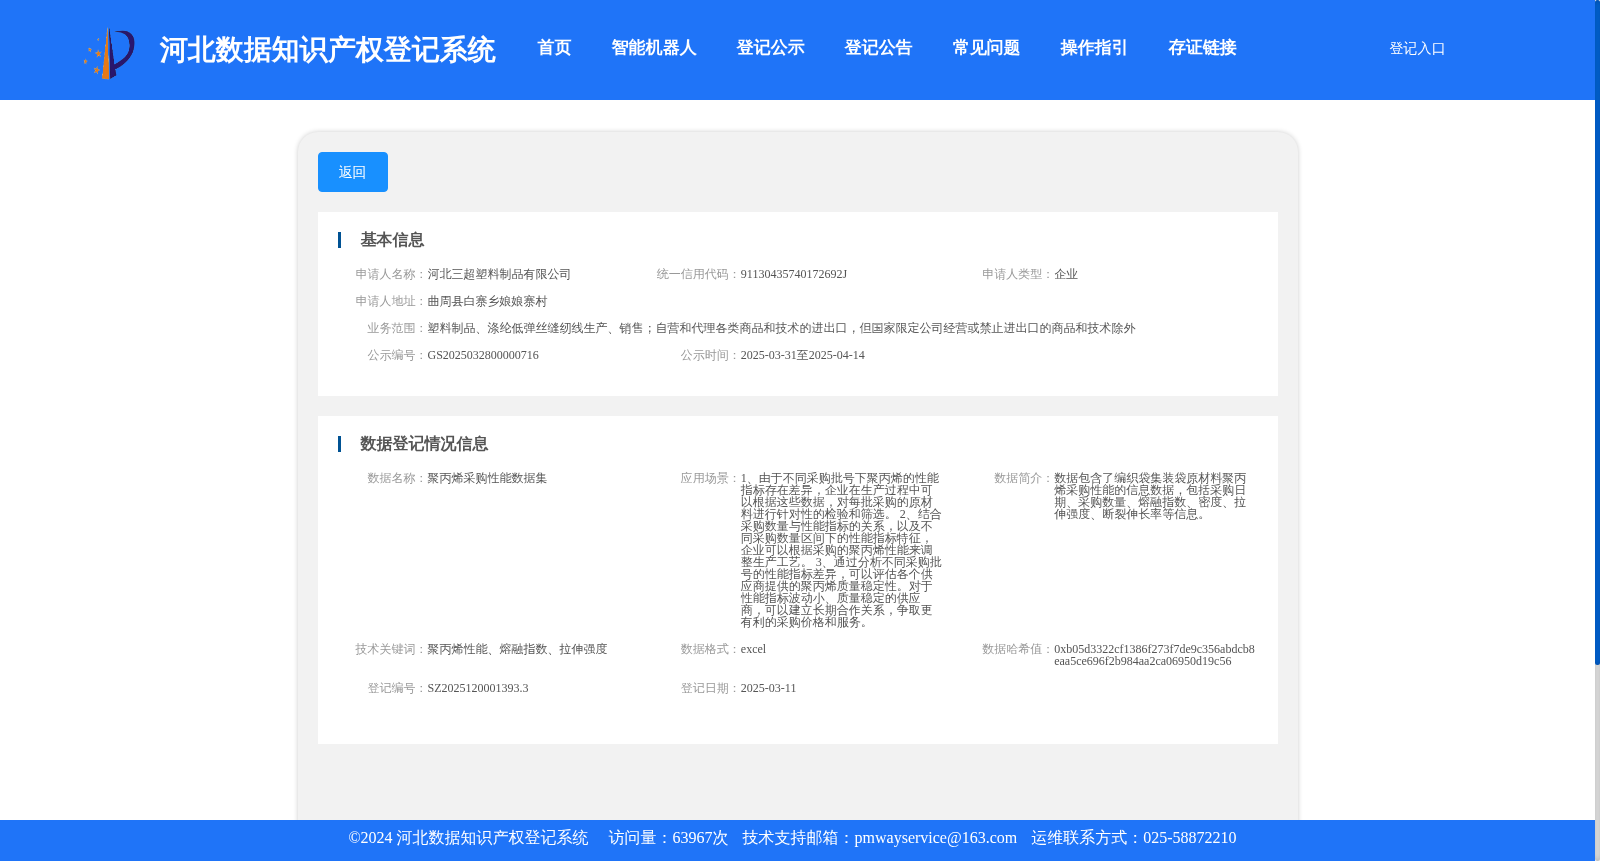Click support email pmwayservice@163.com
The image size is (1600, 861).
click(x=935, y=838)
